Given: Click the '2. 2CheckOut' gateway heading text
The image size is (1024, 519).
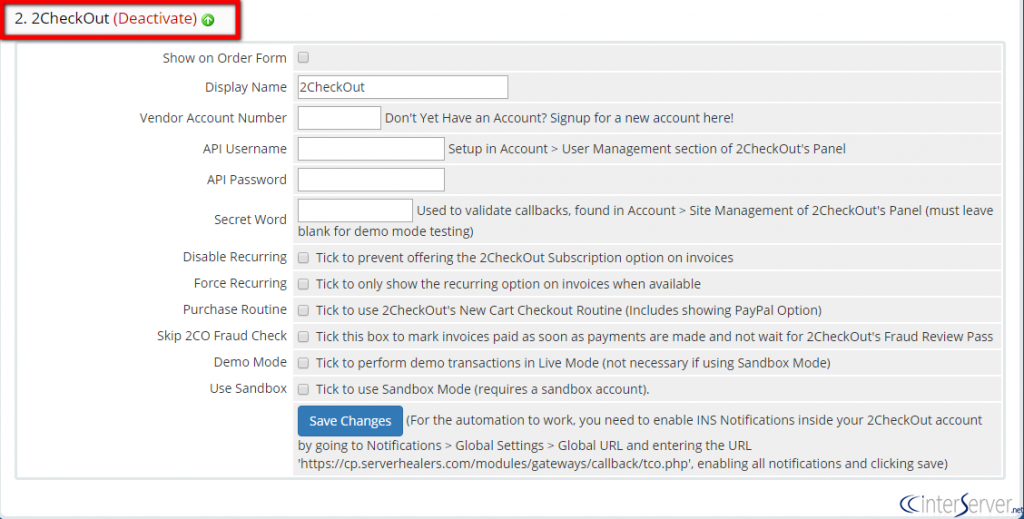Looking at the screenshot, I should (61, 18).
